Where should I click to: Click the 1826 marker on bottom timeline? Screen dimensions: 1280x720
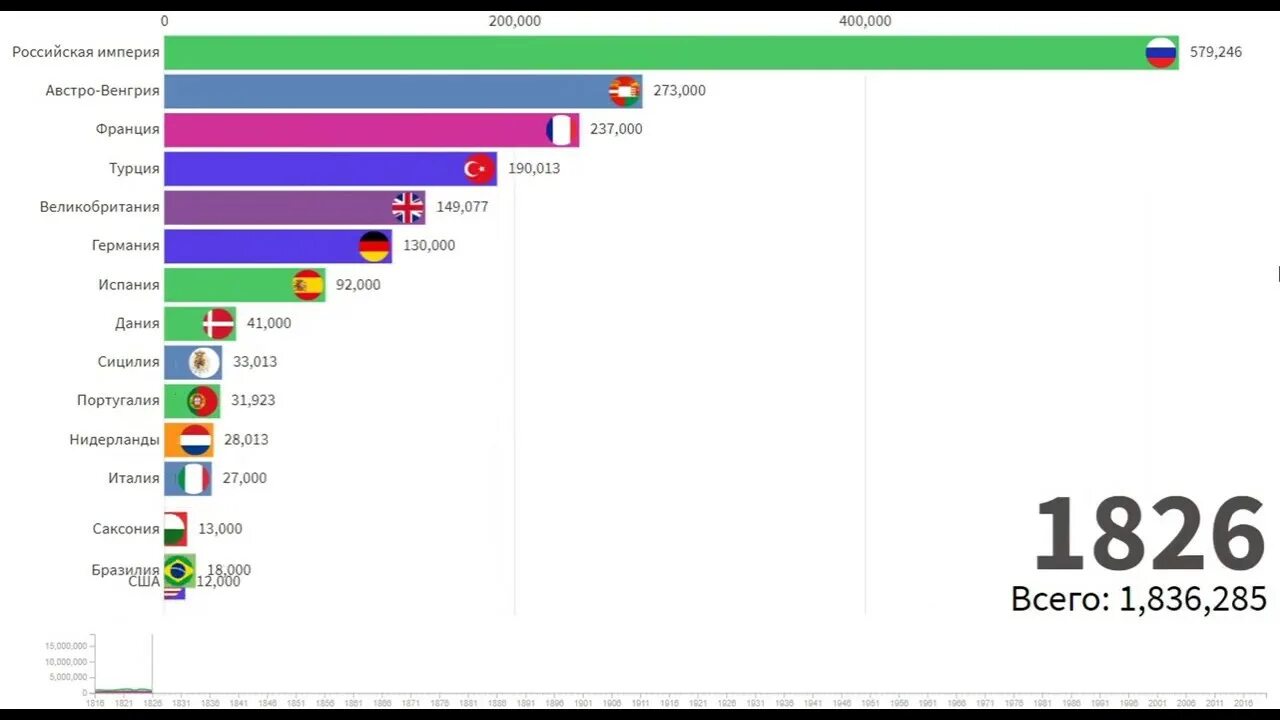pos(152,704)
